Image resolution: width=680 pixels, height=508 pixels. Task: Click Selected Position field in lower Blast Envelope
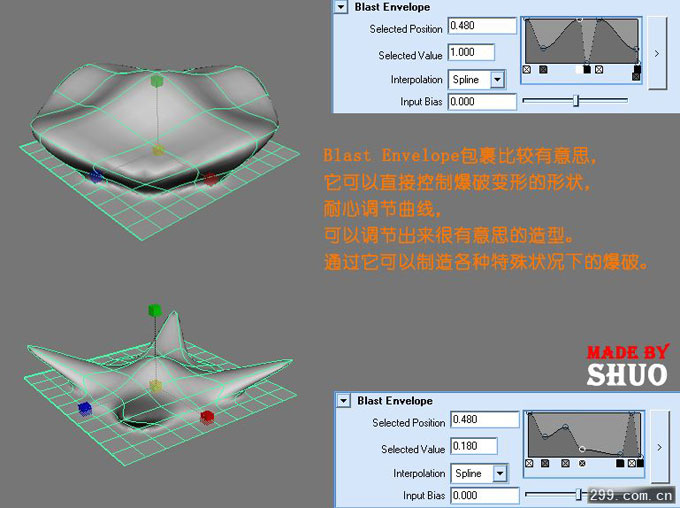pyautogui.click(x=484, y=420)
